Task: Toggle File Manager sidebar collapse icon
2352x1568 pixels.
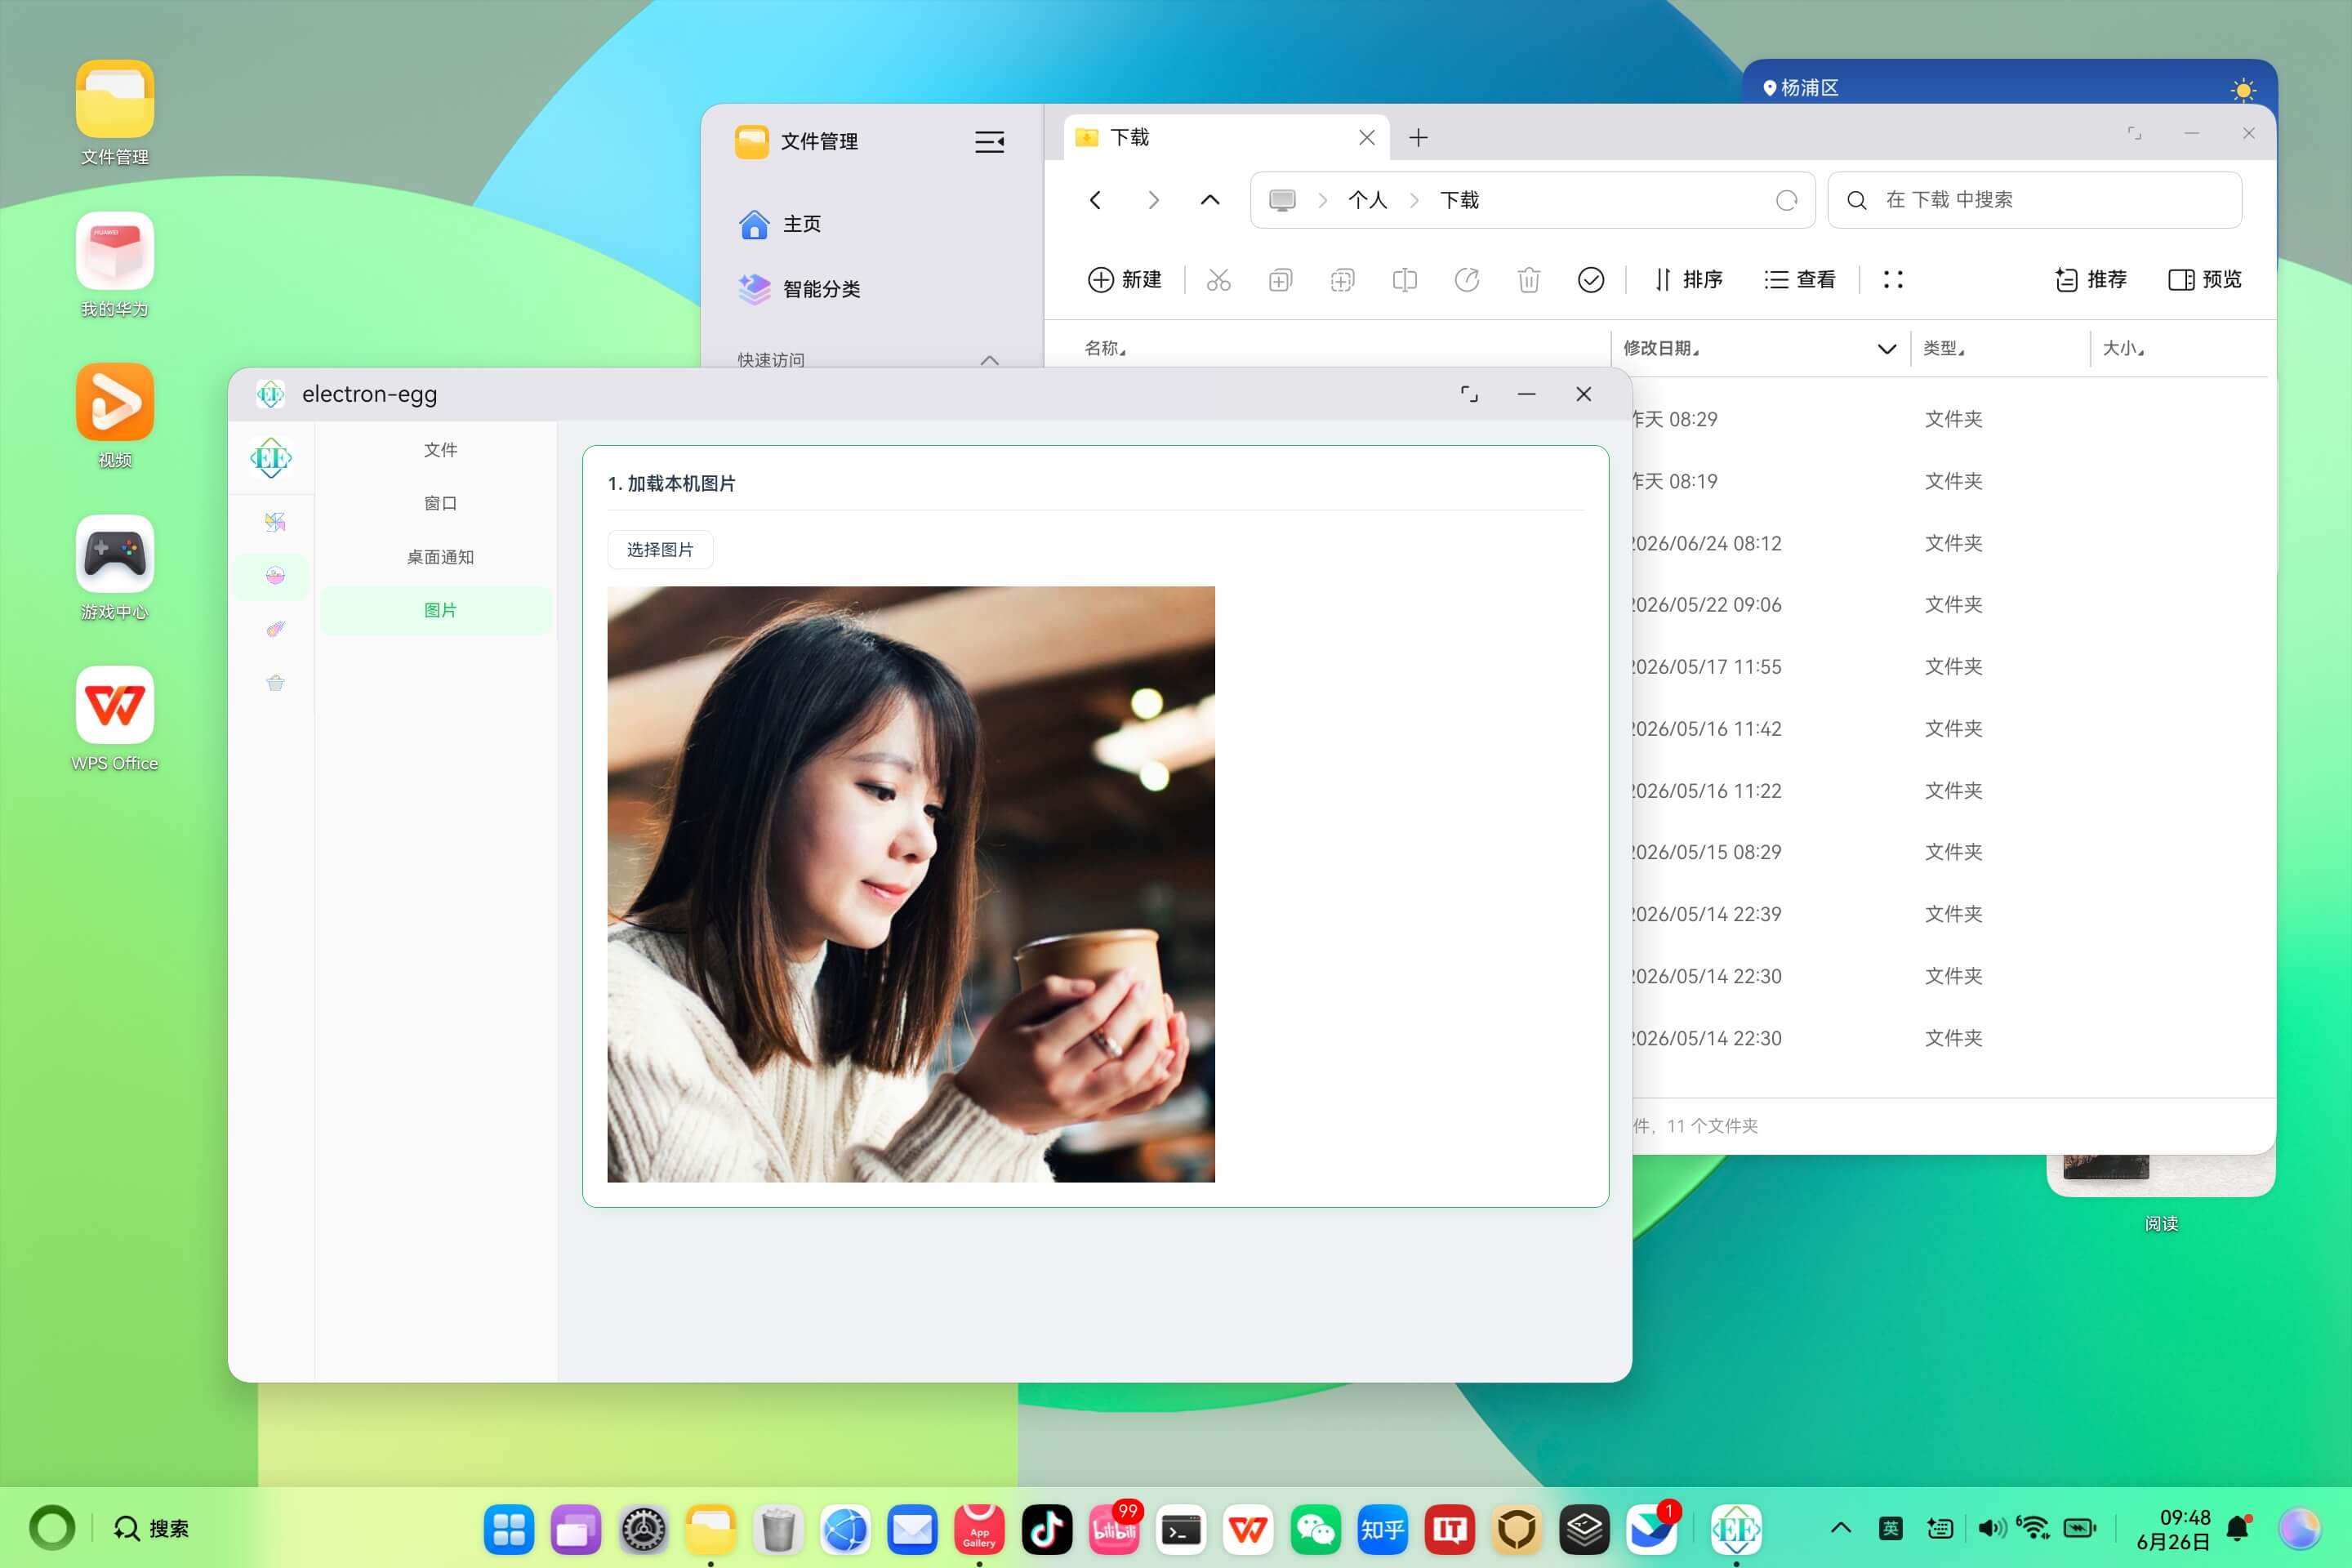Action: pyautogui.click(x=989, y=142)
